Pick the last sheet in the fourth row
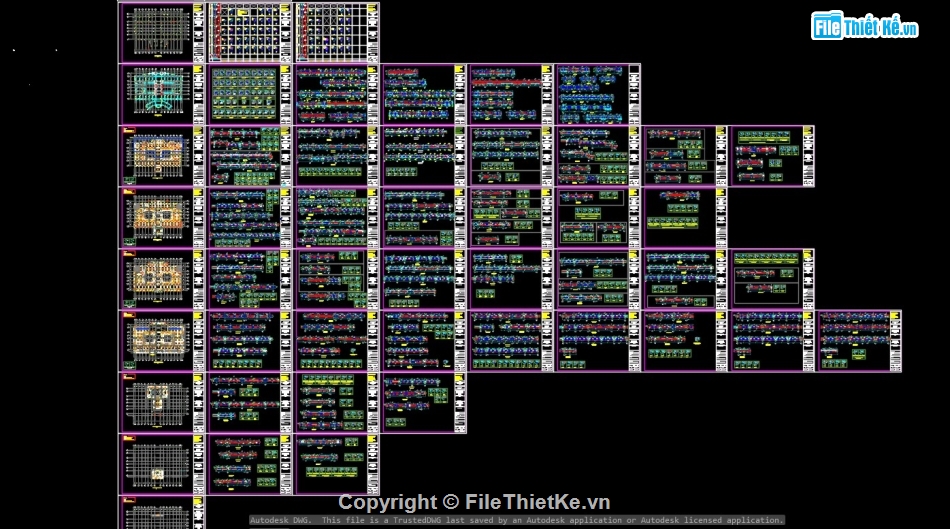Screen dimensions: 950x529 point(684,218)
